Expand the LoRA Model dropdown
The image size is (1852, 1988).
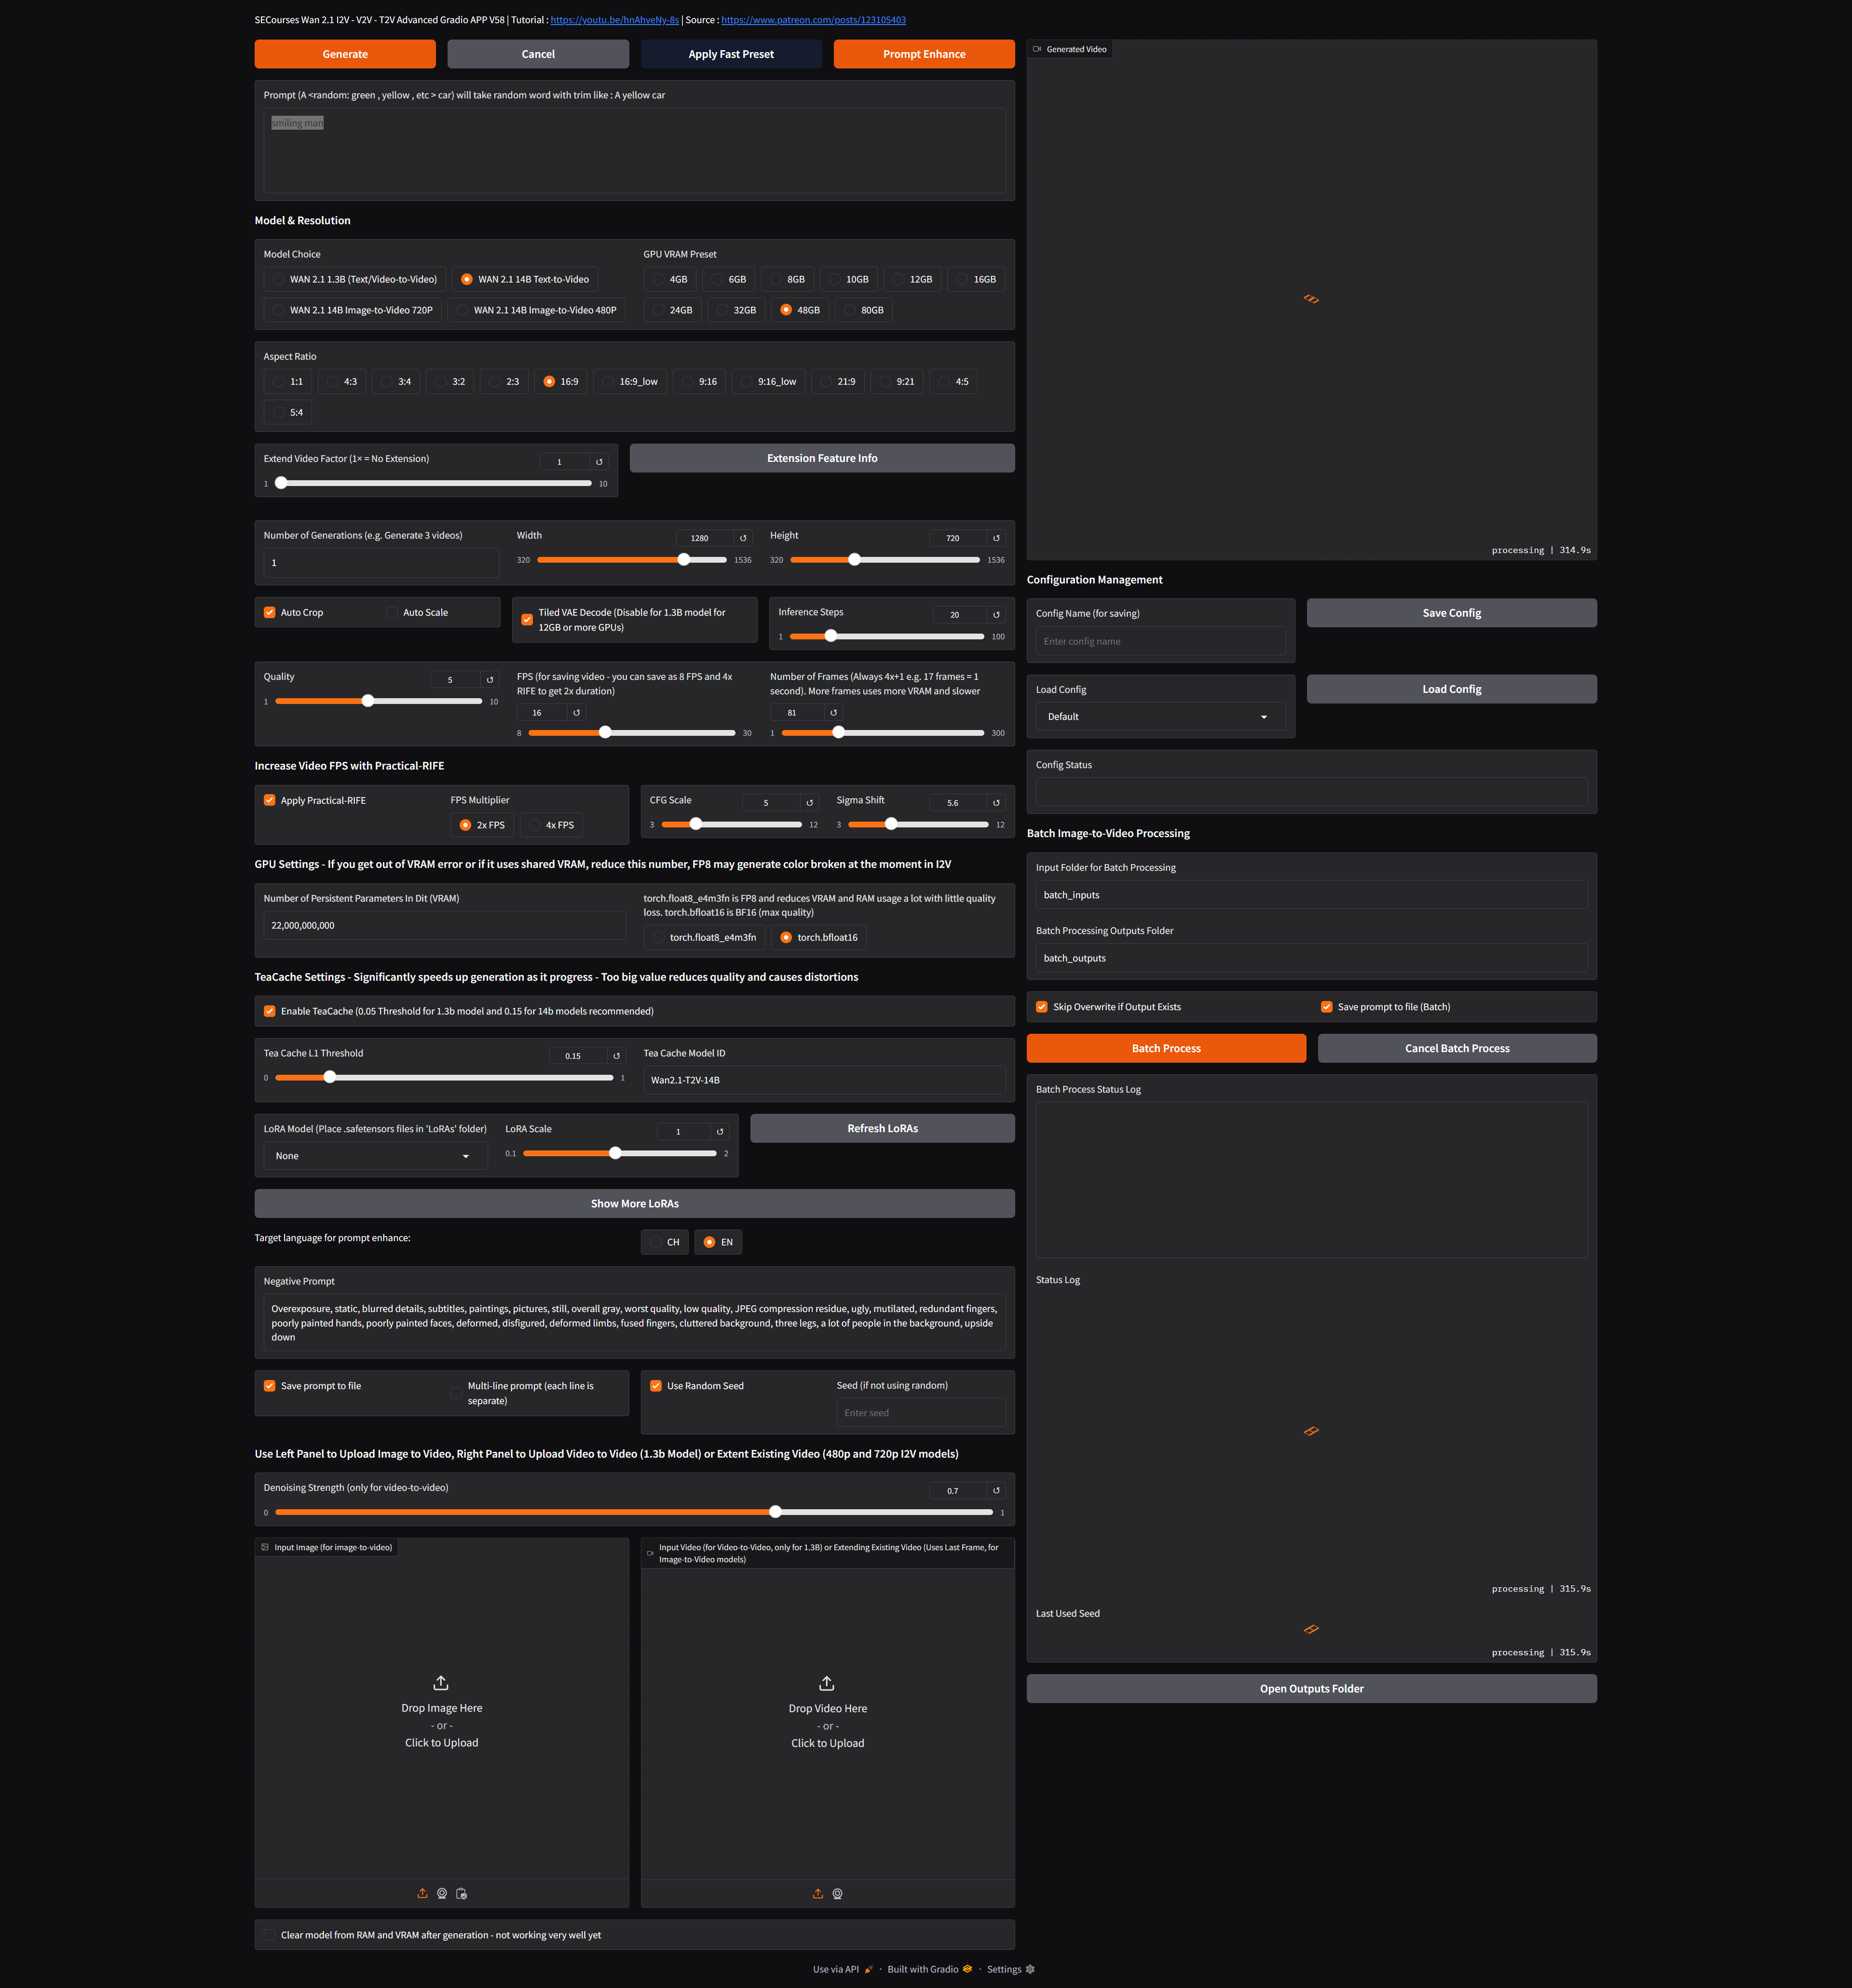(x=375, y=1156)
